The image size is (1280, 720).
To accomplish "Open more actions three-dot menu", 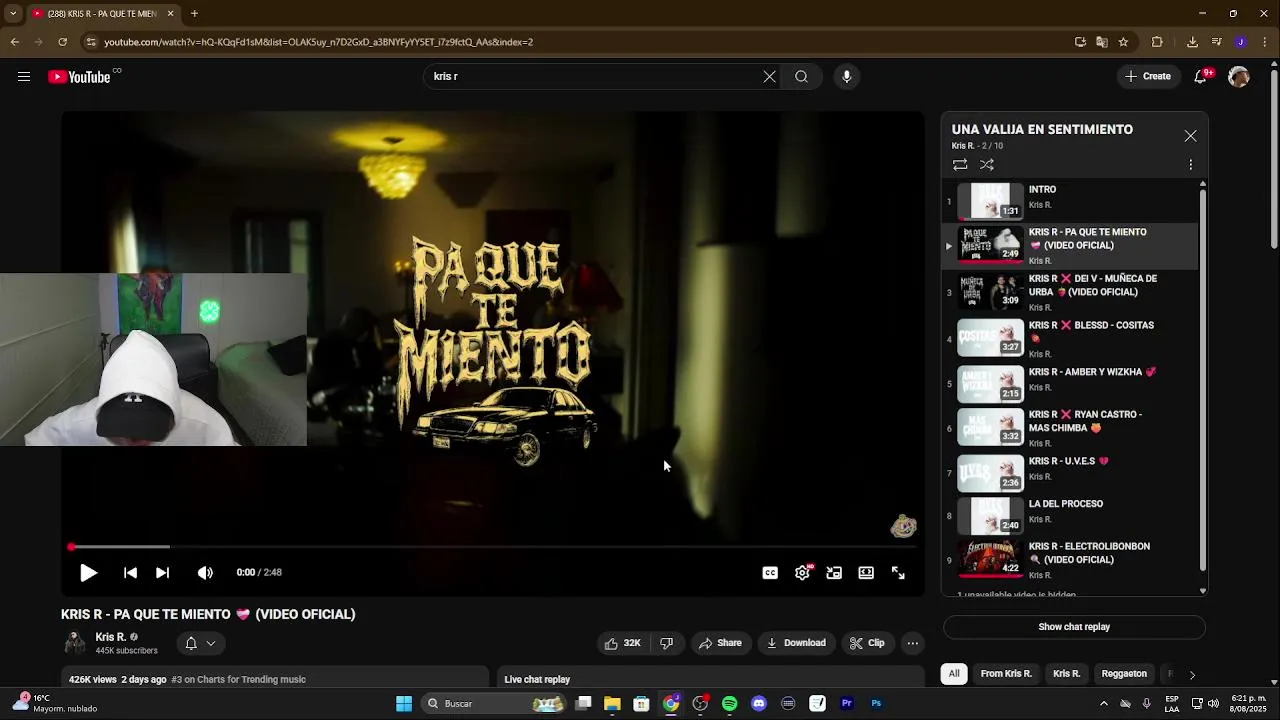I will (912, 643).
